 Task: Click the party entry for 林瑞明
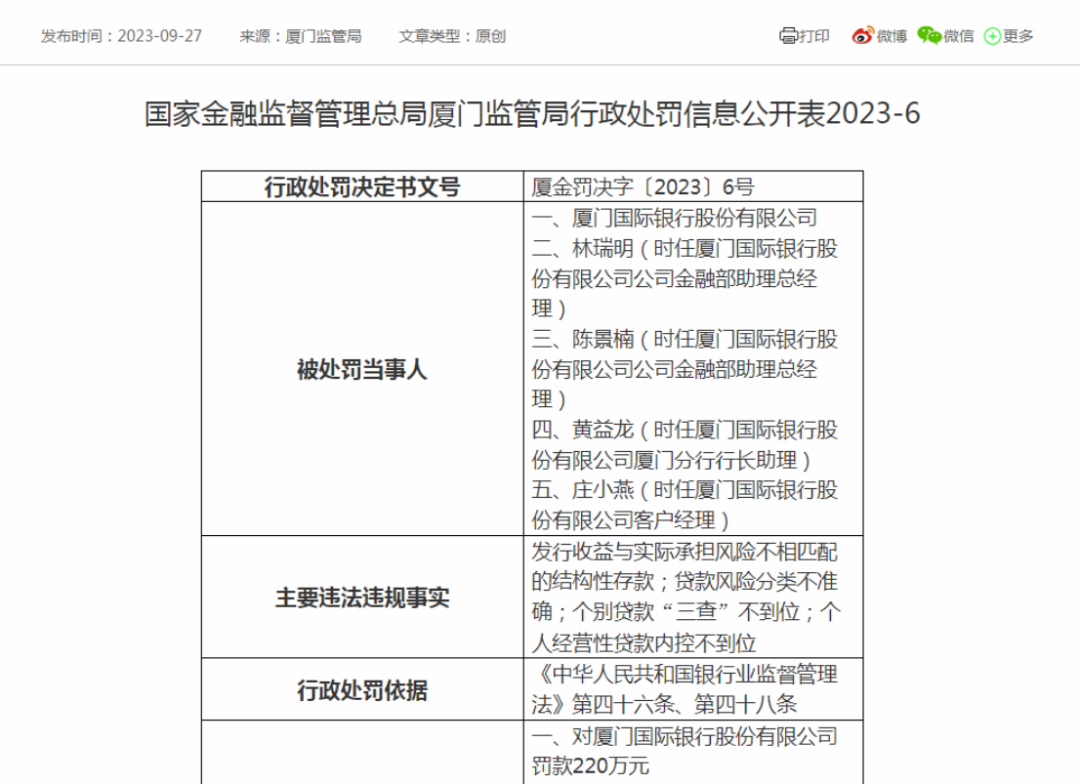pyautogui.click(x=685, y=278)
